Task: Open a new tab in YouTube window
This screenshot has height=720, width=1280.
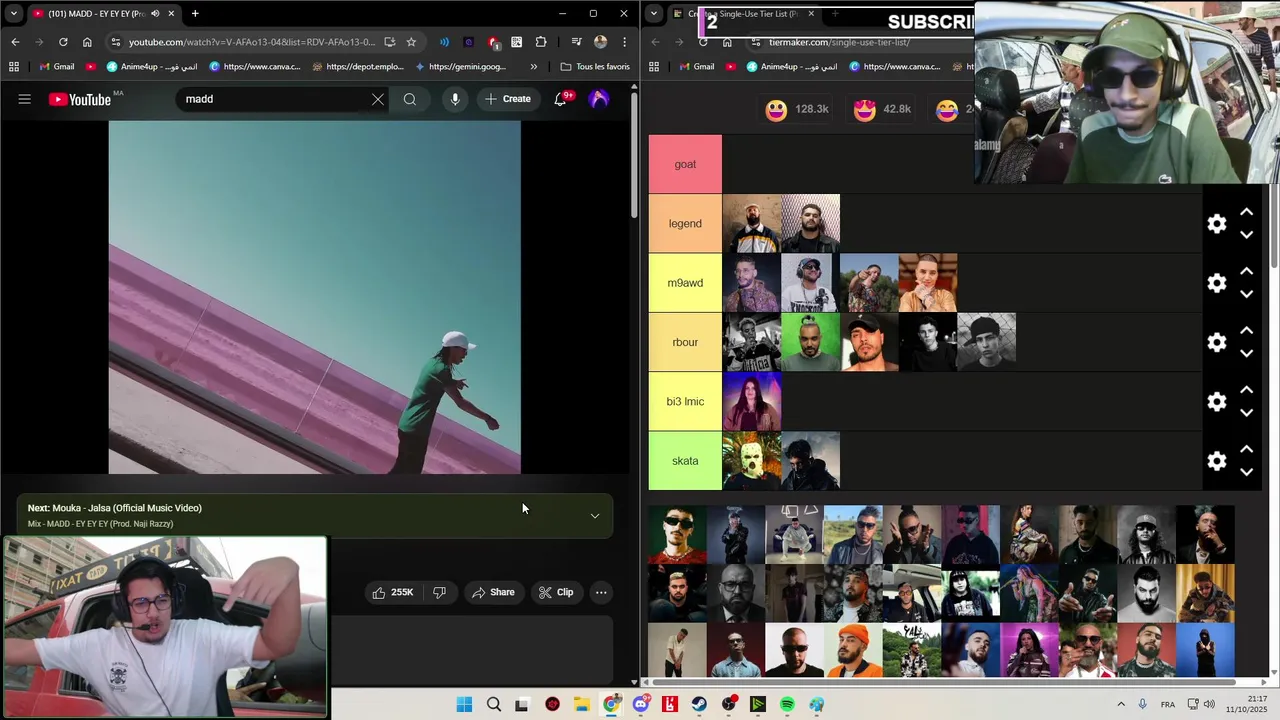Action: pos(195,14)
